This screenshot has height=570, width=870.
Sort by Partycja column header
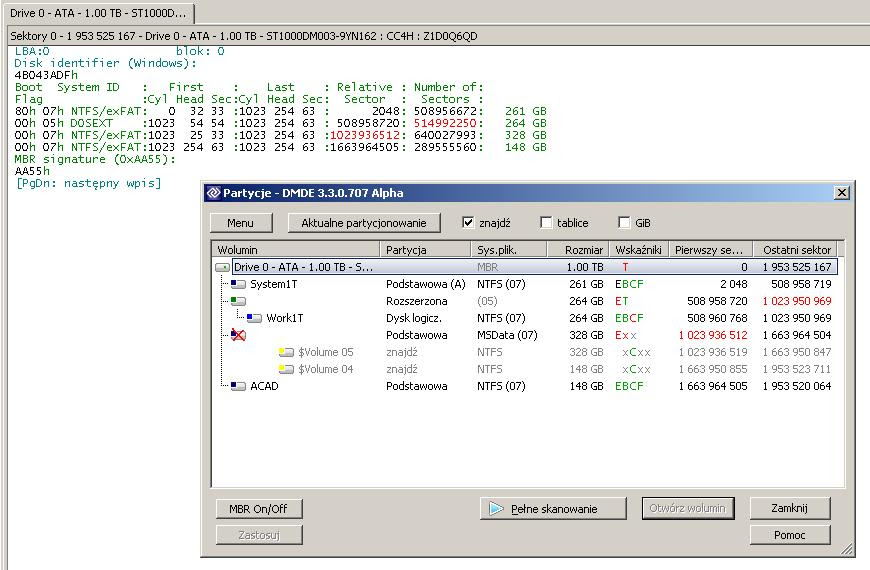tap(425, 250)
